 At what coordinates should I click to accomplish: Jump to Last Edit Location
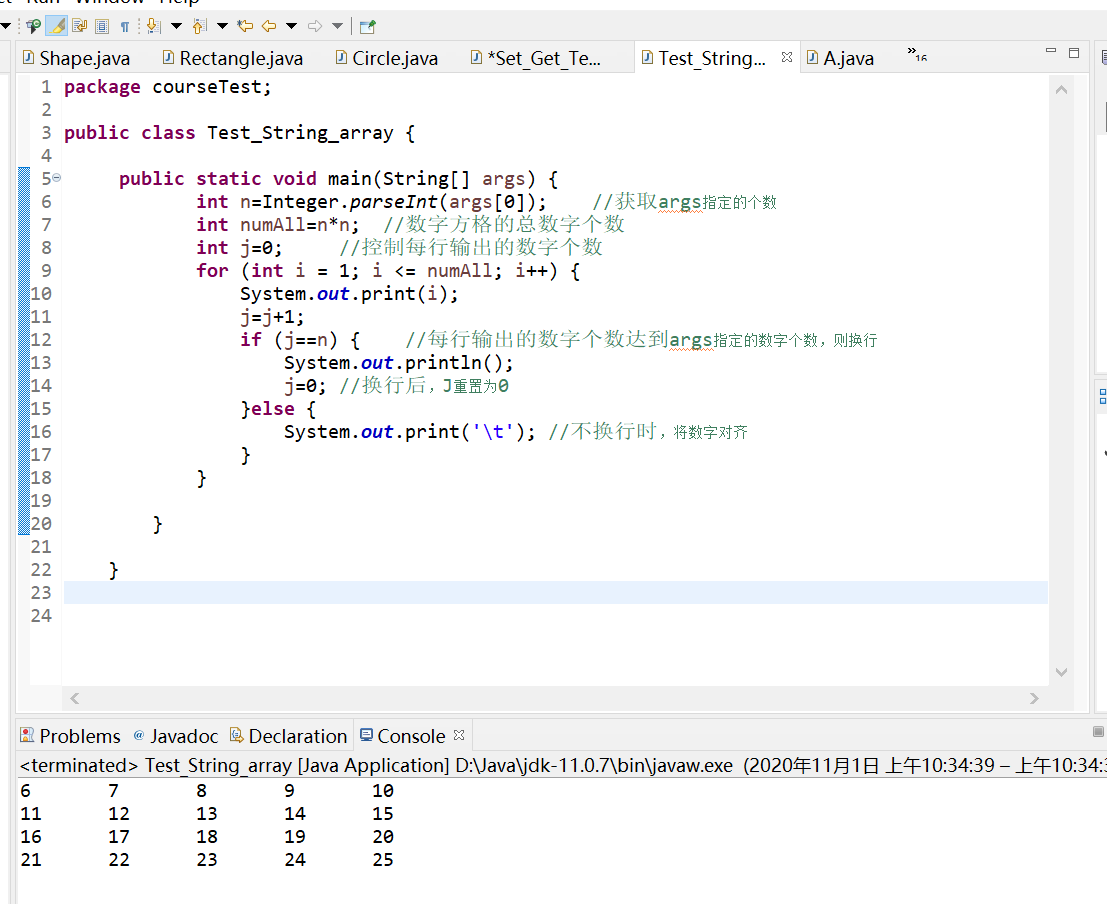pos(245,27)
